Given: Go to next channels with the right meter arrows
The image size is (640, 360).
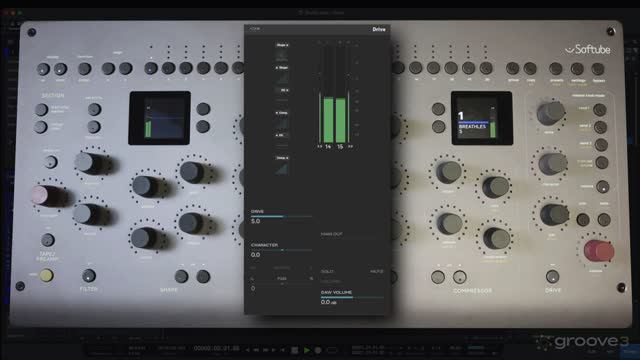Looking at the screenshot, I should tap(350, 146).
